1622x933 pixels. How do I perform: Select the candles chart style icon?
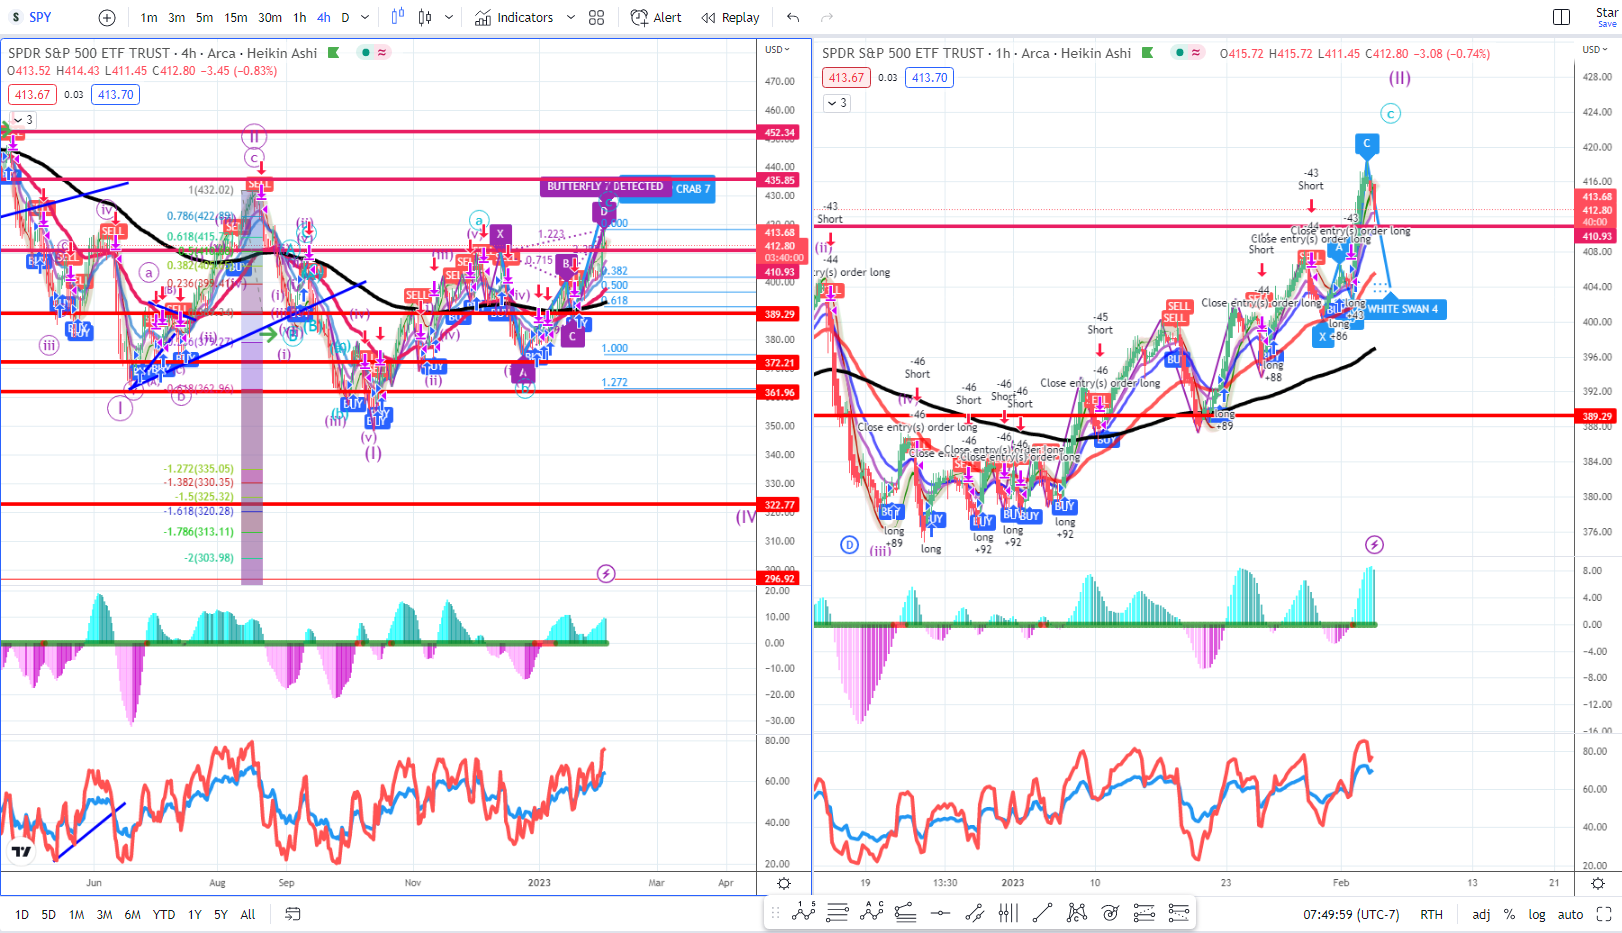(x=425, y=17)
